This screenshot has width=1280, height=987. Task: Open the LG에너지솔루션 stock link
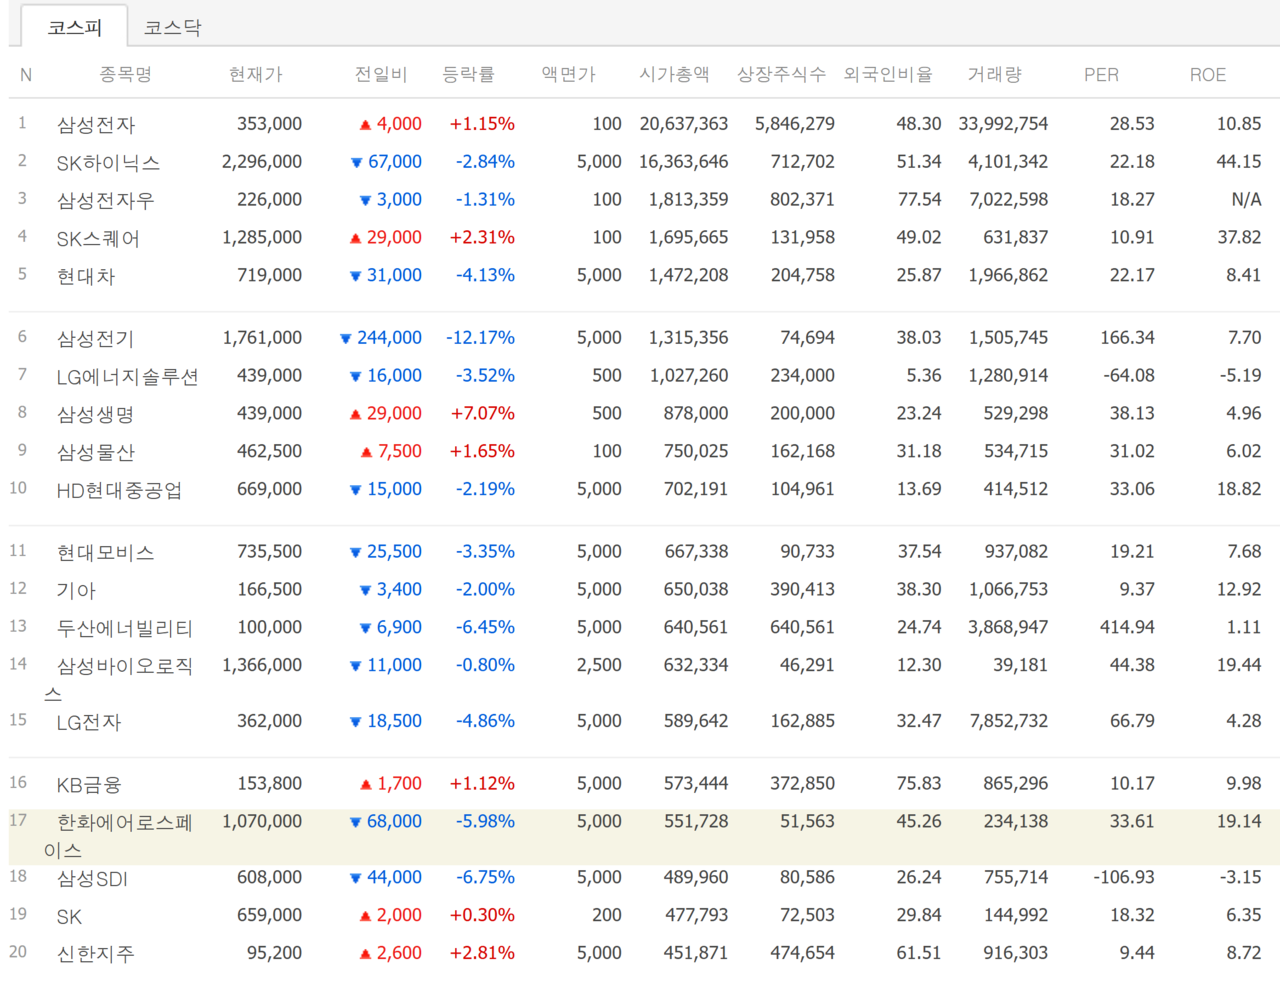[128, 377]
